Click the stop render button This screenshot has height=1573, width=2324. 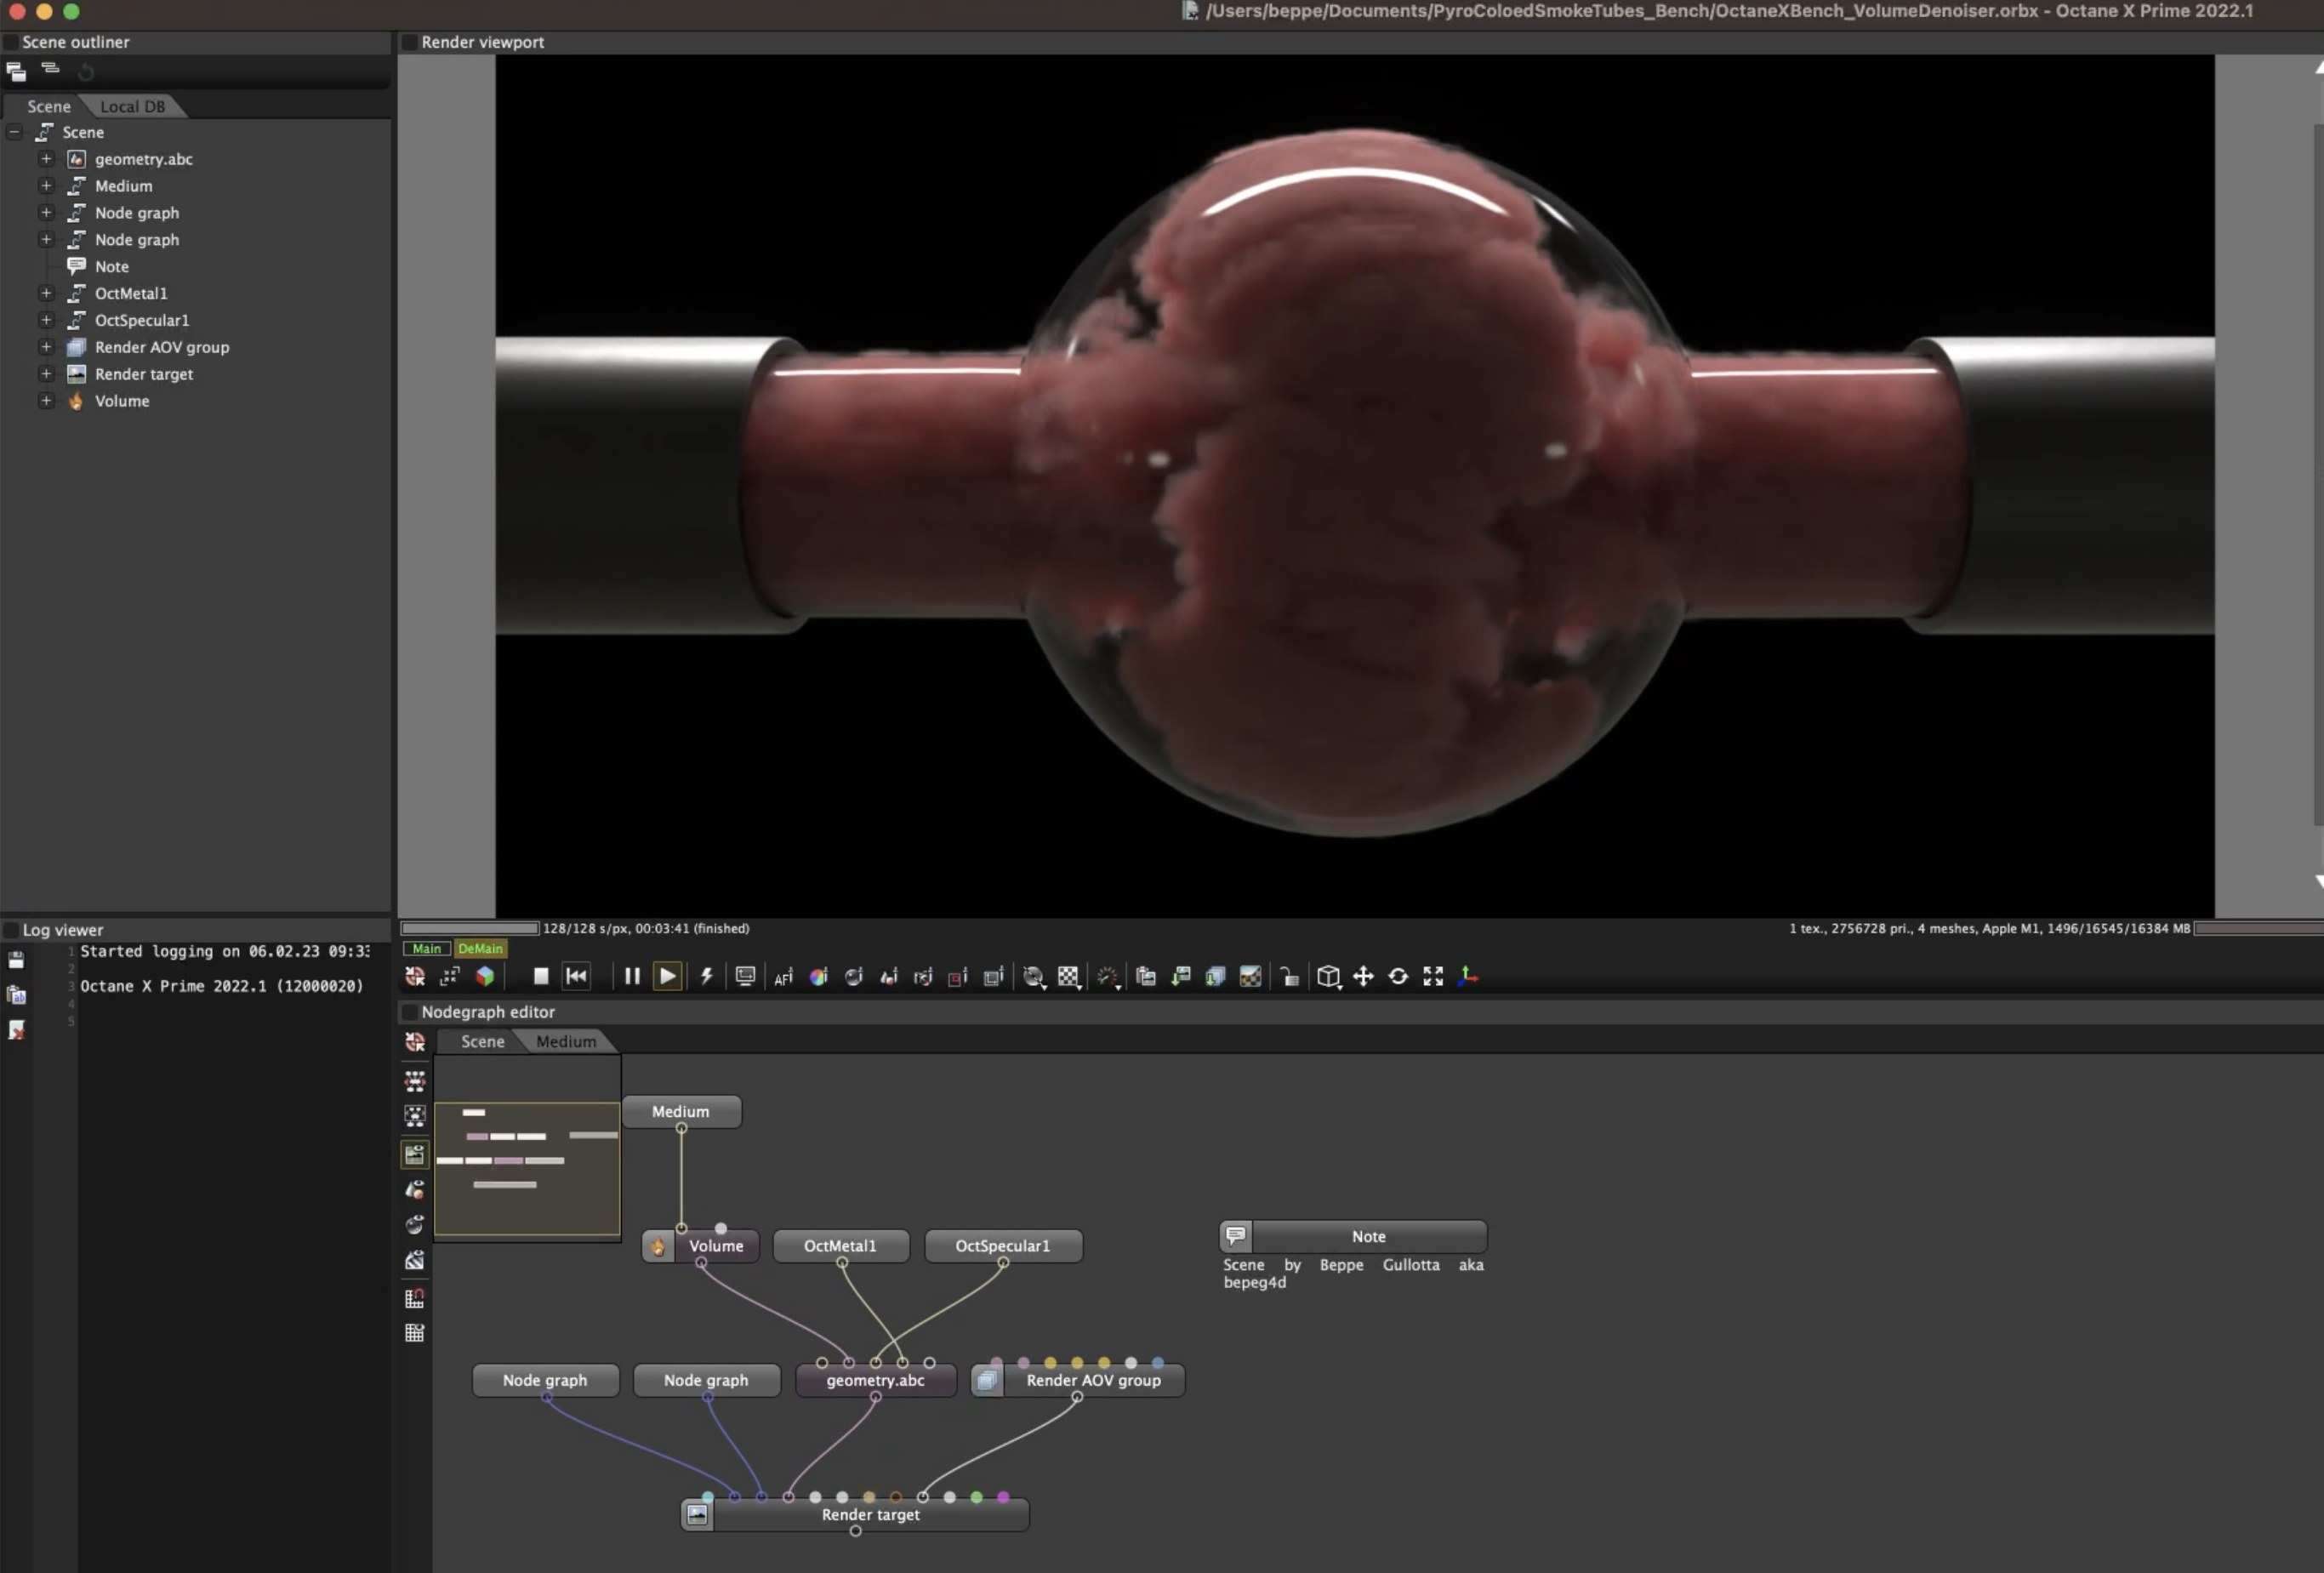tap(540, 976)
